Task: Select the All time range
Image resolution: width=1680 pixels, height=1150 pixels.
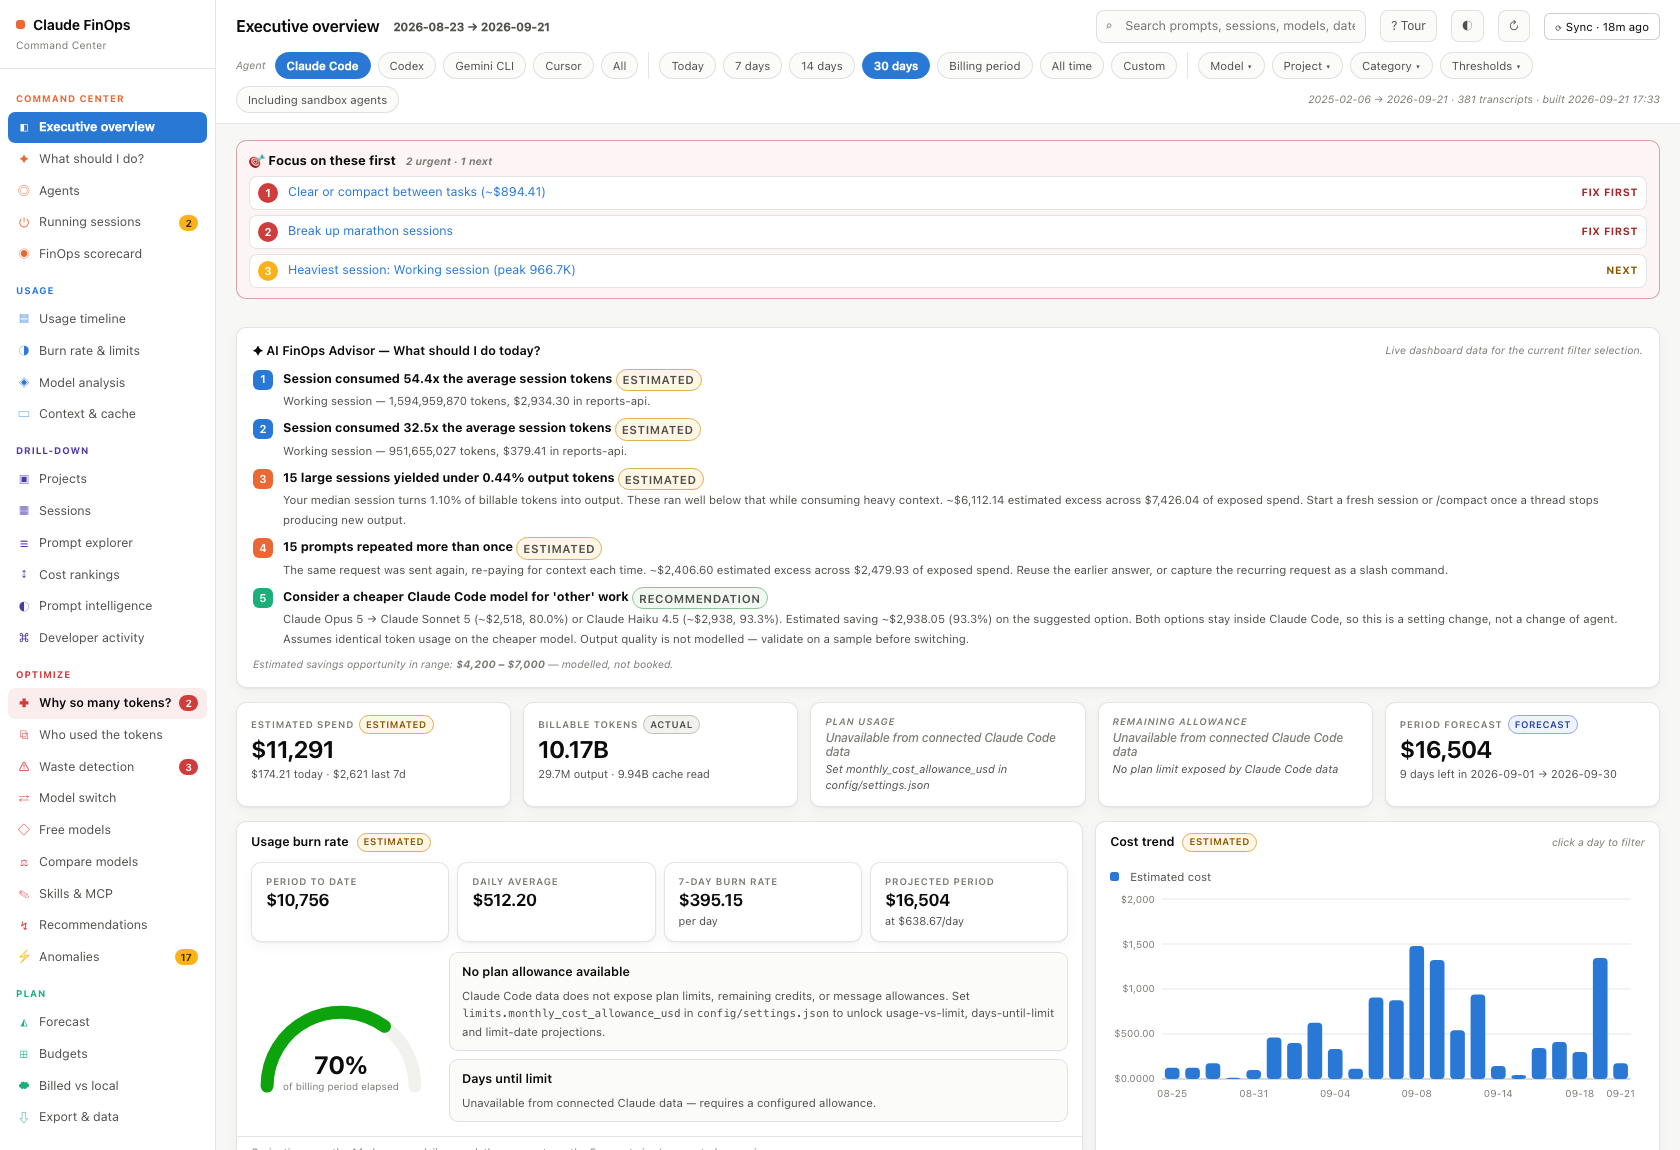Action: coord(1072,66)
